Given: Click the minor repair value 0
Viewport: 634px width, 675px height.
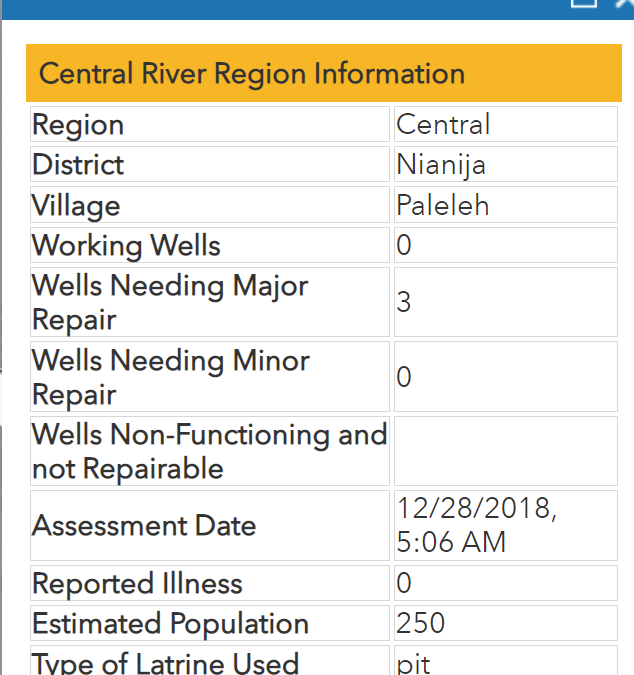Looking at the screenshot, I should coord(506,377).
